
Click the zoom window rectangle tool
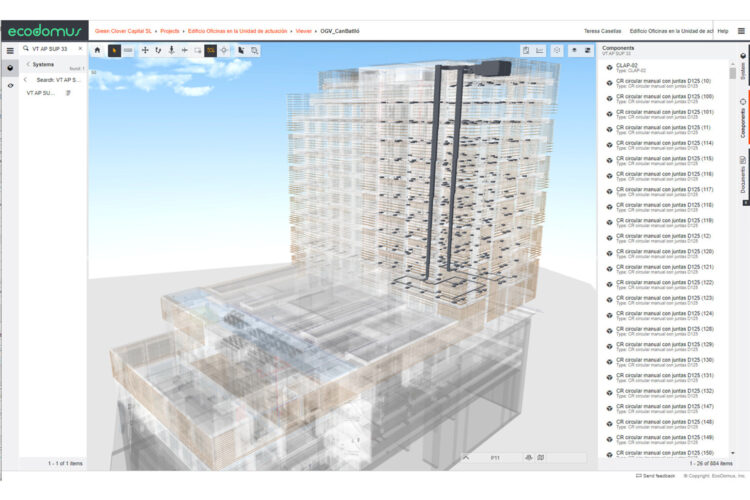198,50
